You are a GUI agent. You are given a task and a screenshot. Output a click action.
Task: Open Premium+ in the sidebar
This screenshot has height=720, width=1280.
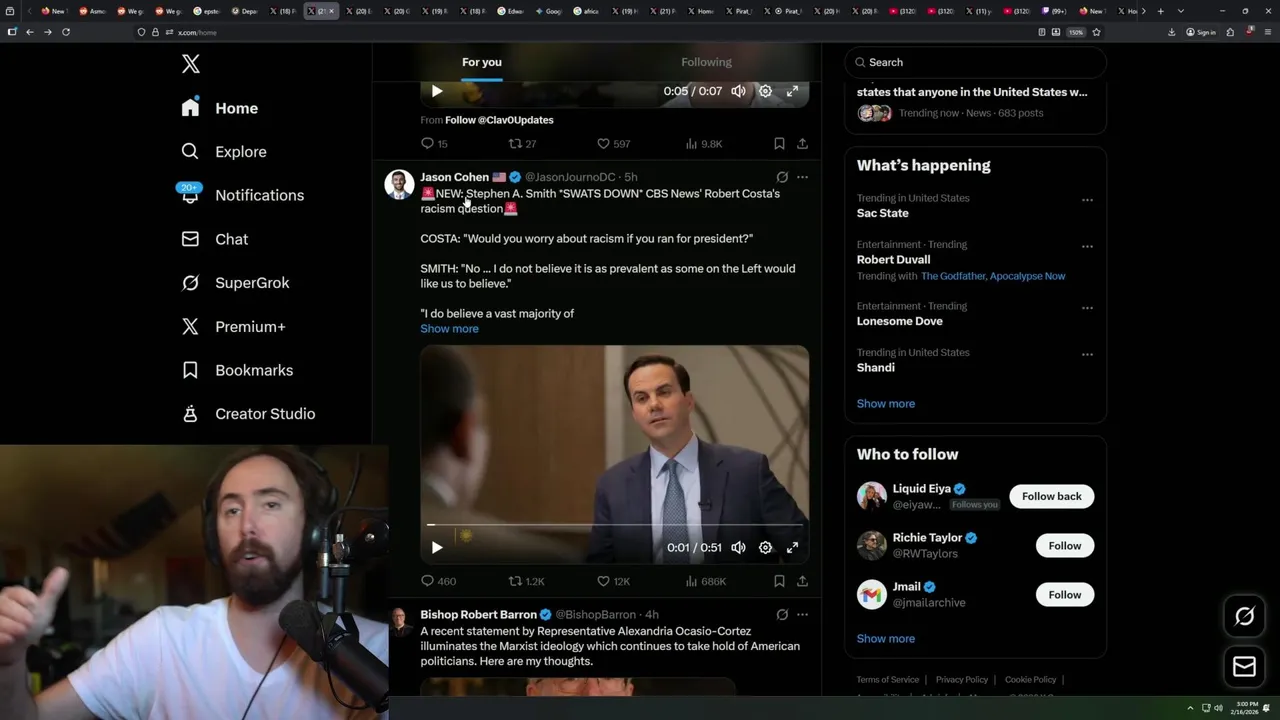point(233,327)
